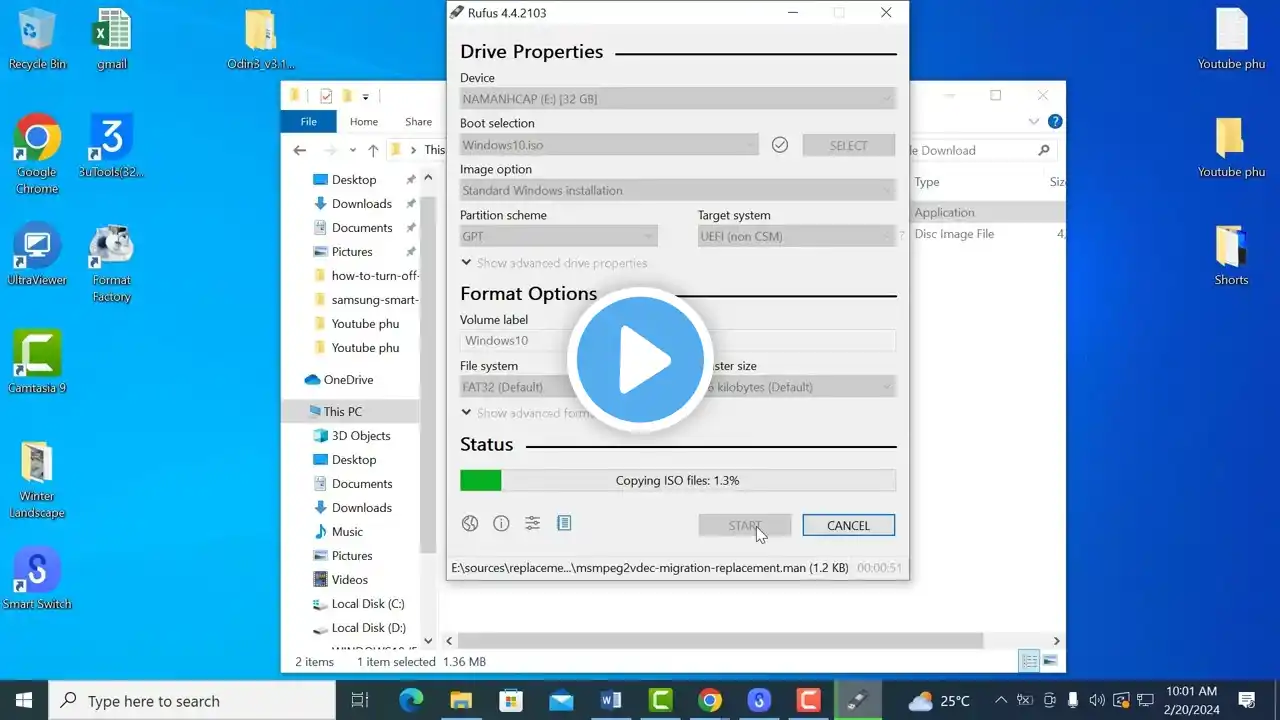Open the Share tab in Explorer

(x=418, y=122)
